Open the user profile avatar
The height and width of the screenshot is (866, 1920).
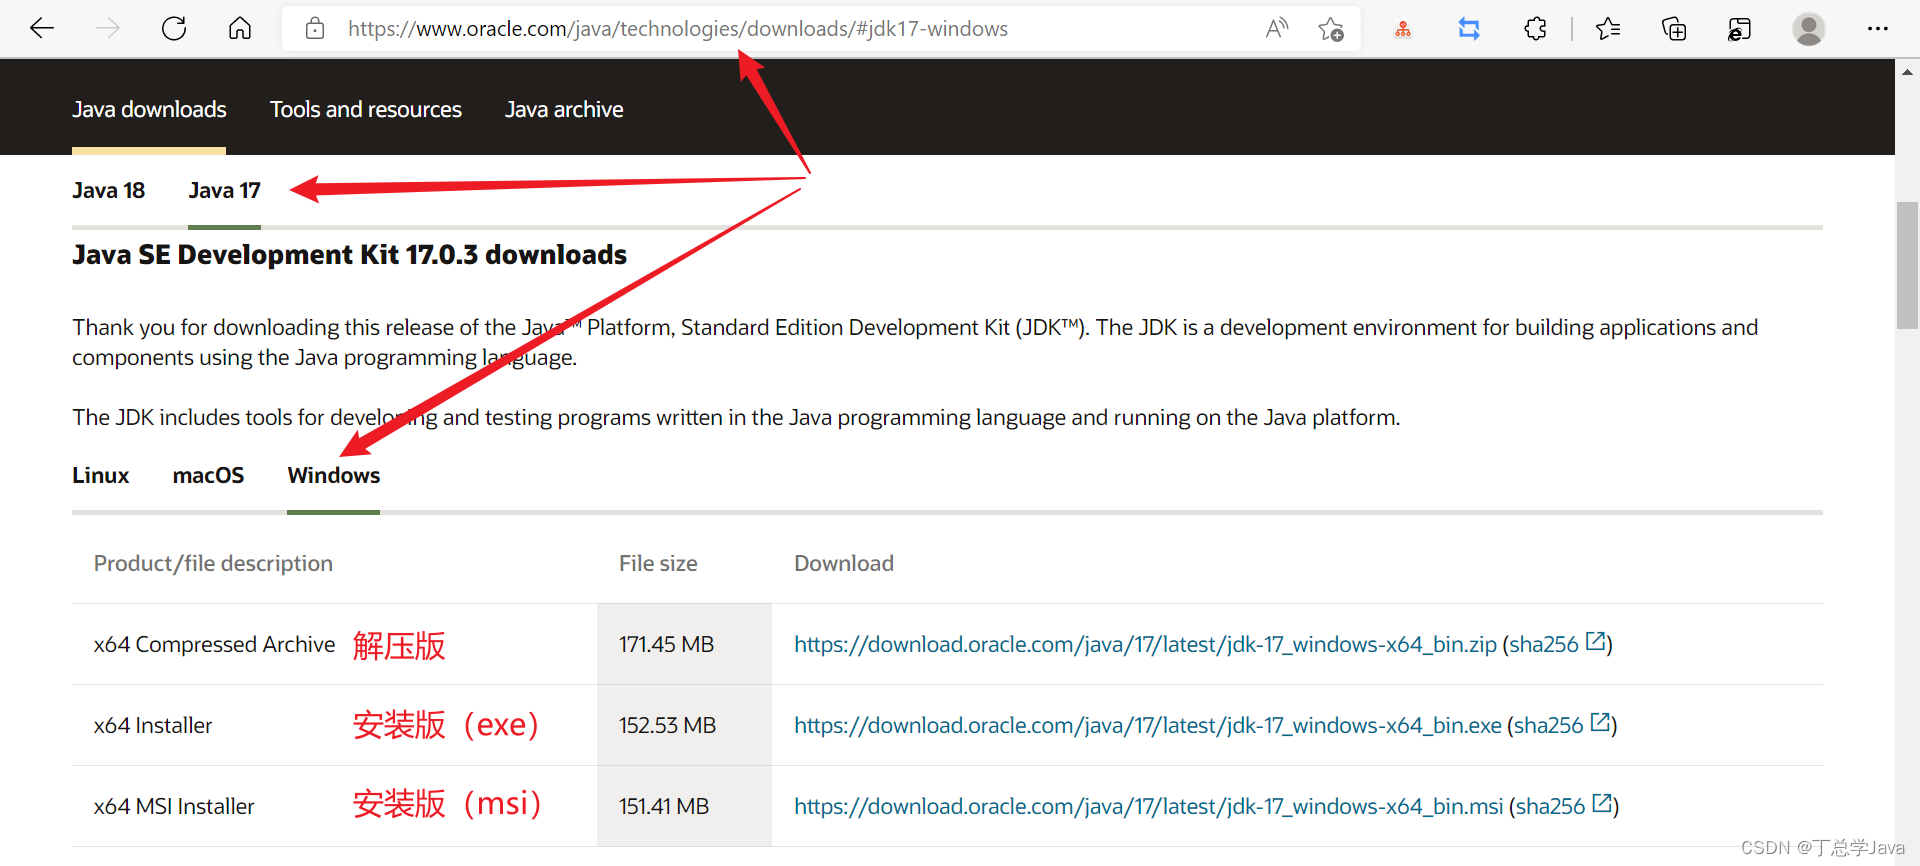[1808, 29]
